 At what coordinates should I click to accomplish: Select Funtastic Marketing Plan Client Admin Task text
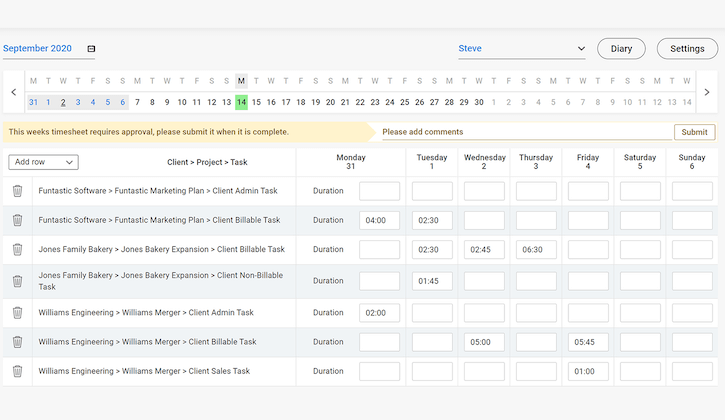(158, 191)
